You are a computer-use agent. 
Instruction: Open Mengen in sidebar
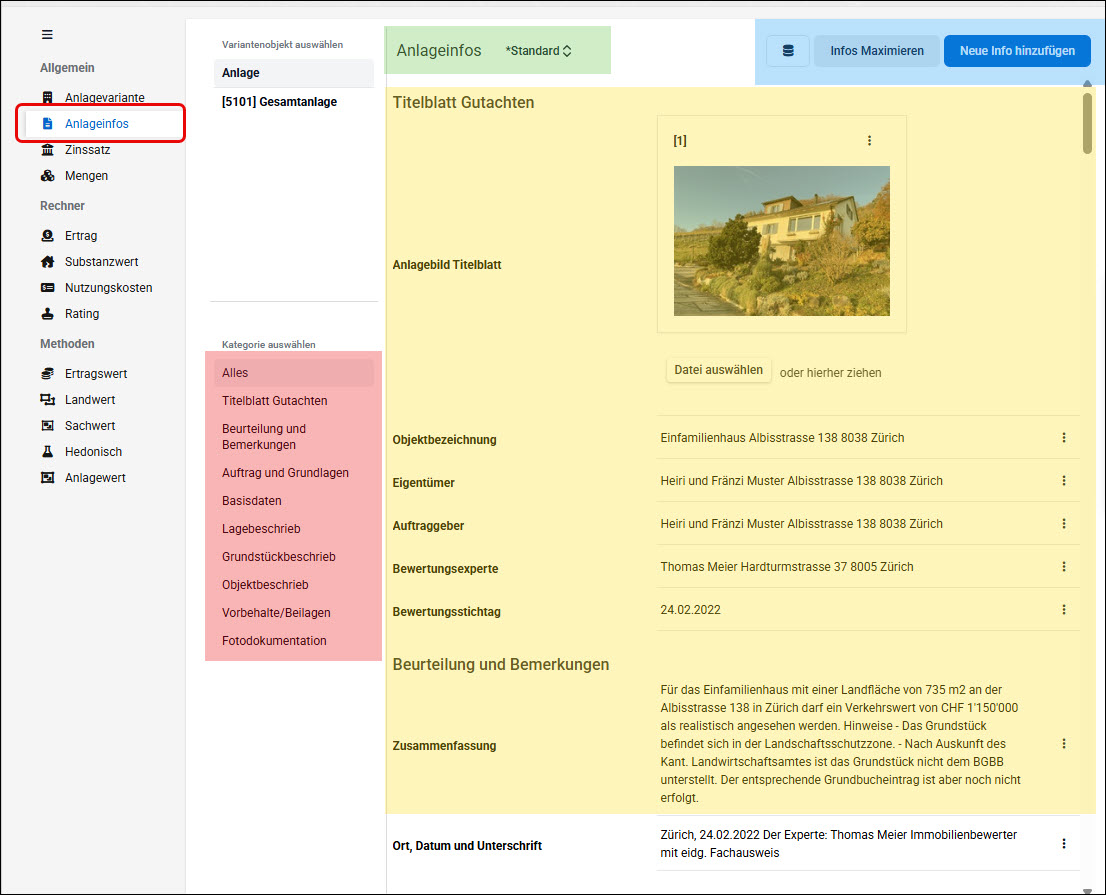point(86,176)
